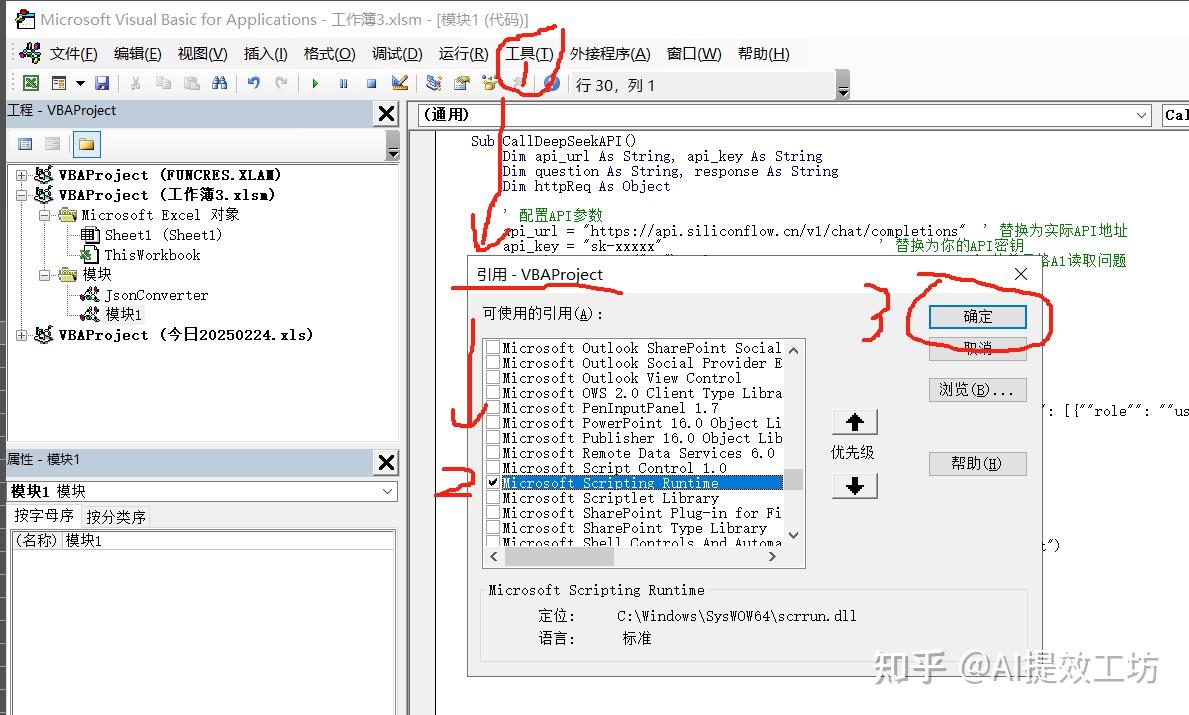Click the 取消 button
The image size is (1189, 715).
tap(977, 348)
